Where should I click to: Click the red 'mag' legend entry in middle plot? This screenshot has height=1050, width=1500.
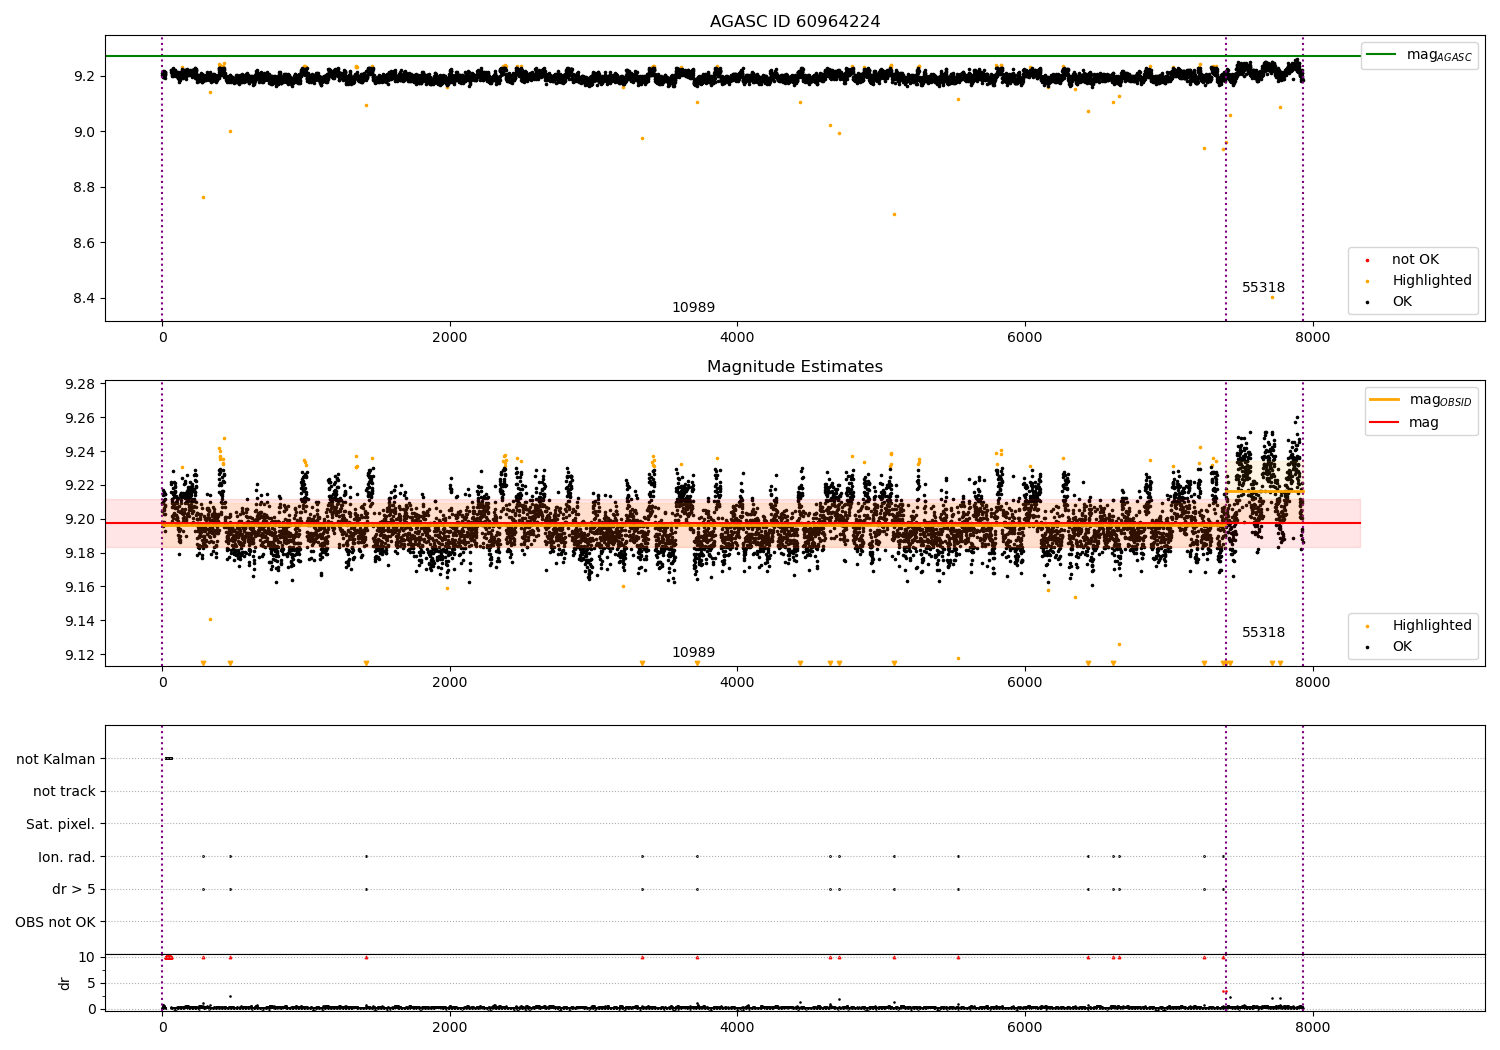(x=1423, y=422)
